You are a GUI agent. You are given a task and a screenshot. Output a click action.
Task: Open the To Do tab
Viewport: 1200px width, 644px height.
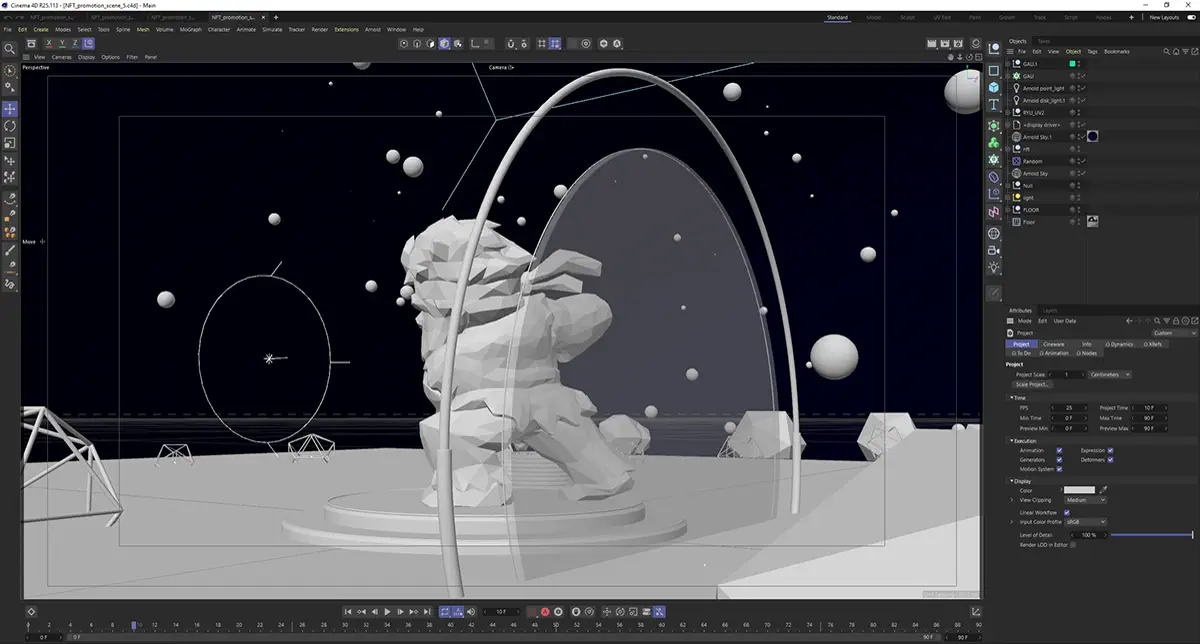pos(1022,353)
